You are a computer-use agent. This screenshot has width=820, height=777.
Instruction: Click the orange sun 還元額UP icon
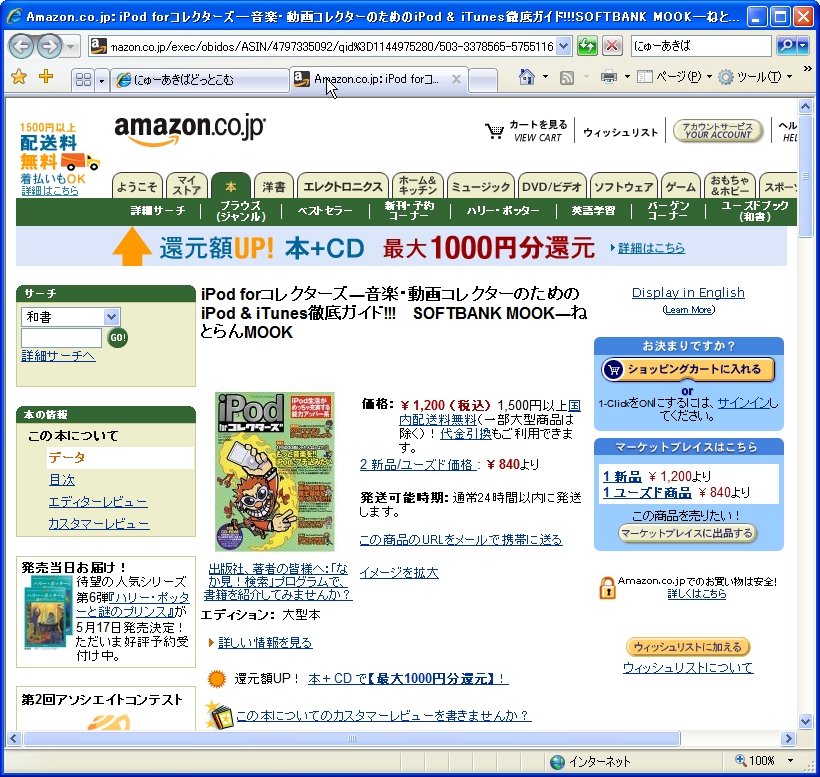tap(216, 679)
